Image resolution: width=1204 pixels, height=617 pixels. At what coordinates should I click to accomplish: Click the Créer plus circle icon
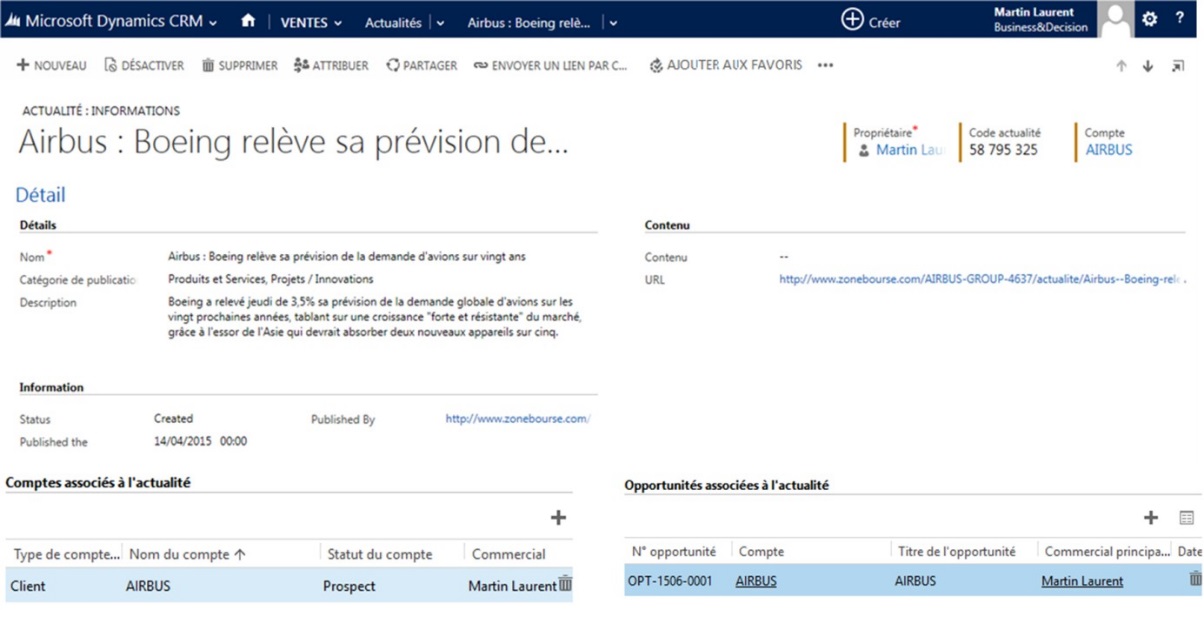852,20
